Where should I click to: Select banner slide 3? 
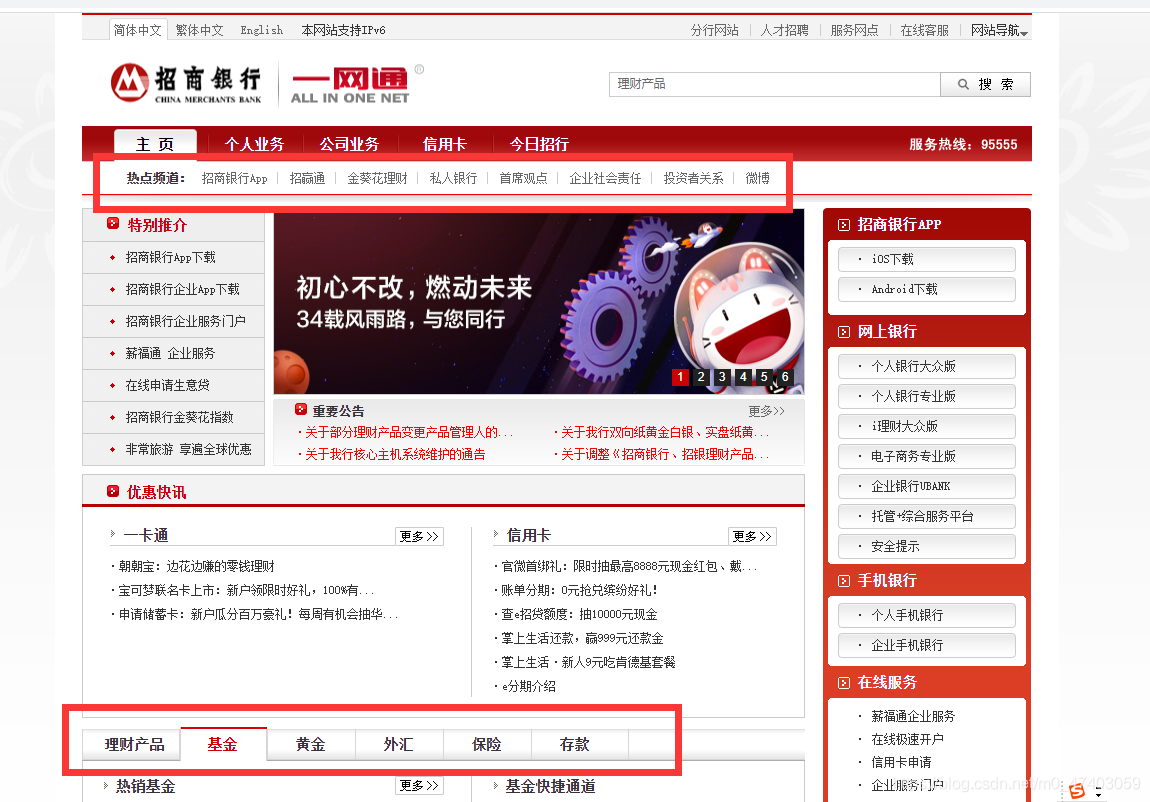pyautogui.click(x=722, y=377)
